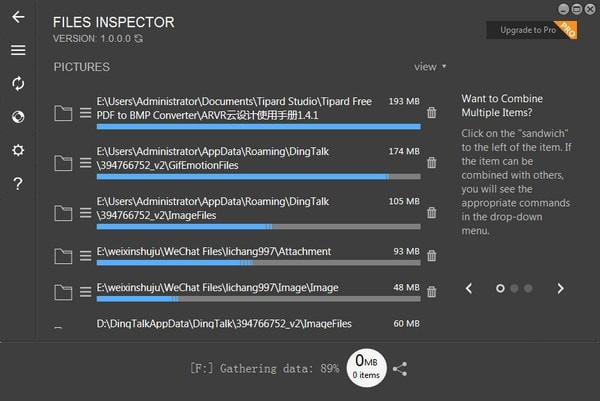Go to previous tip with left arrow
600x401 pixels.
pos(468,288)
